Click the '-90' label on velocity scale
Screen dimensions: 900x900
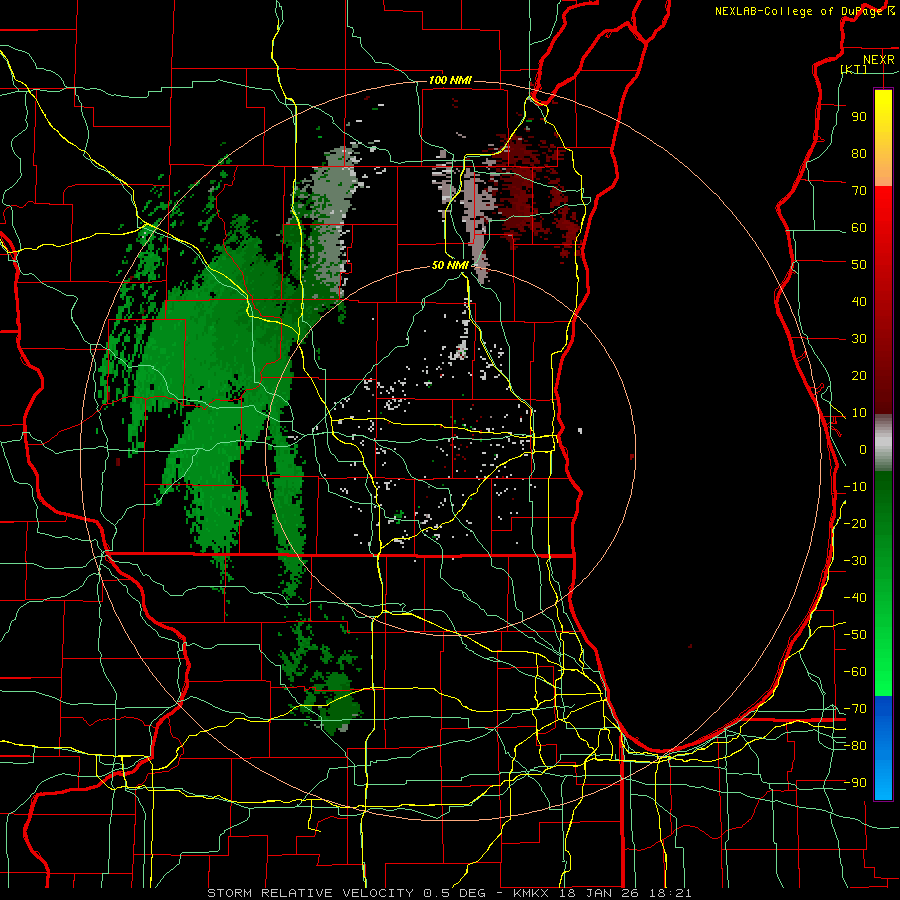click(x=855, y=782)
